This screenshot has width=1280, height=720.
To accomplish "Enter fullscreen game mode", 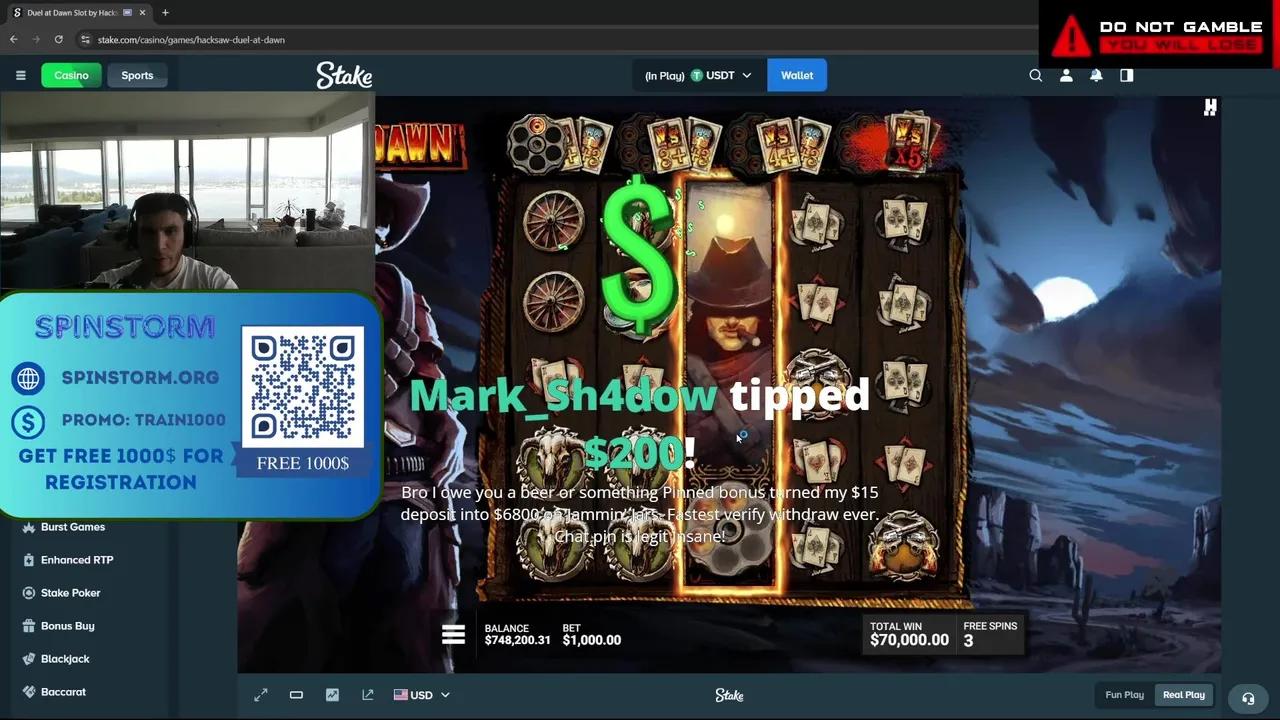I will (261, 695).
